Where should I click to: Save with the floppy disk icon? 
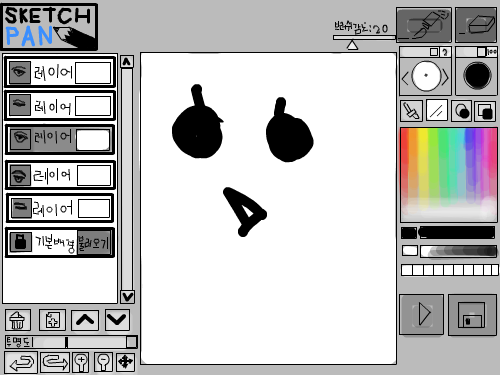pyautogui.click(x=472, y=314)
